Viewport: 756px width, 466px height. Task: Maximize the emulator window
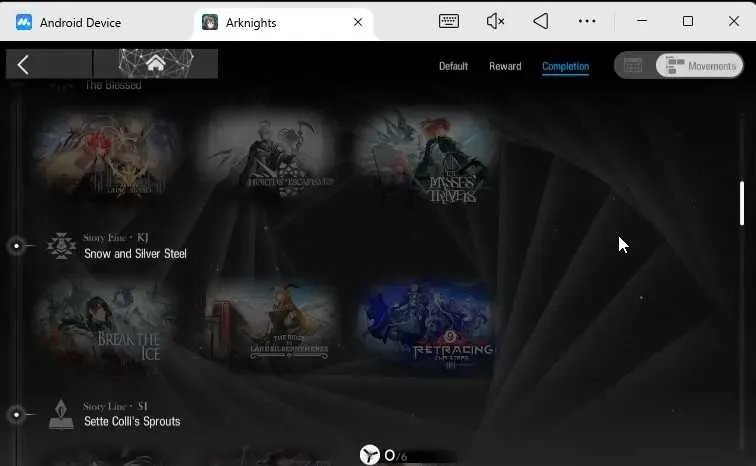pyautogui.click(x=688, y=21)
